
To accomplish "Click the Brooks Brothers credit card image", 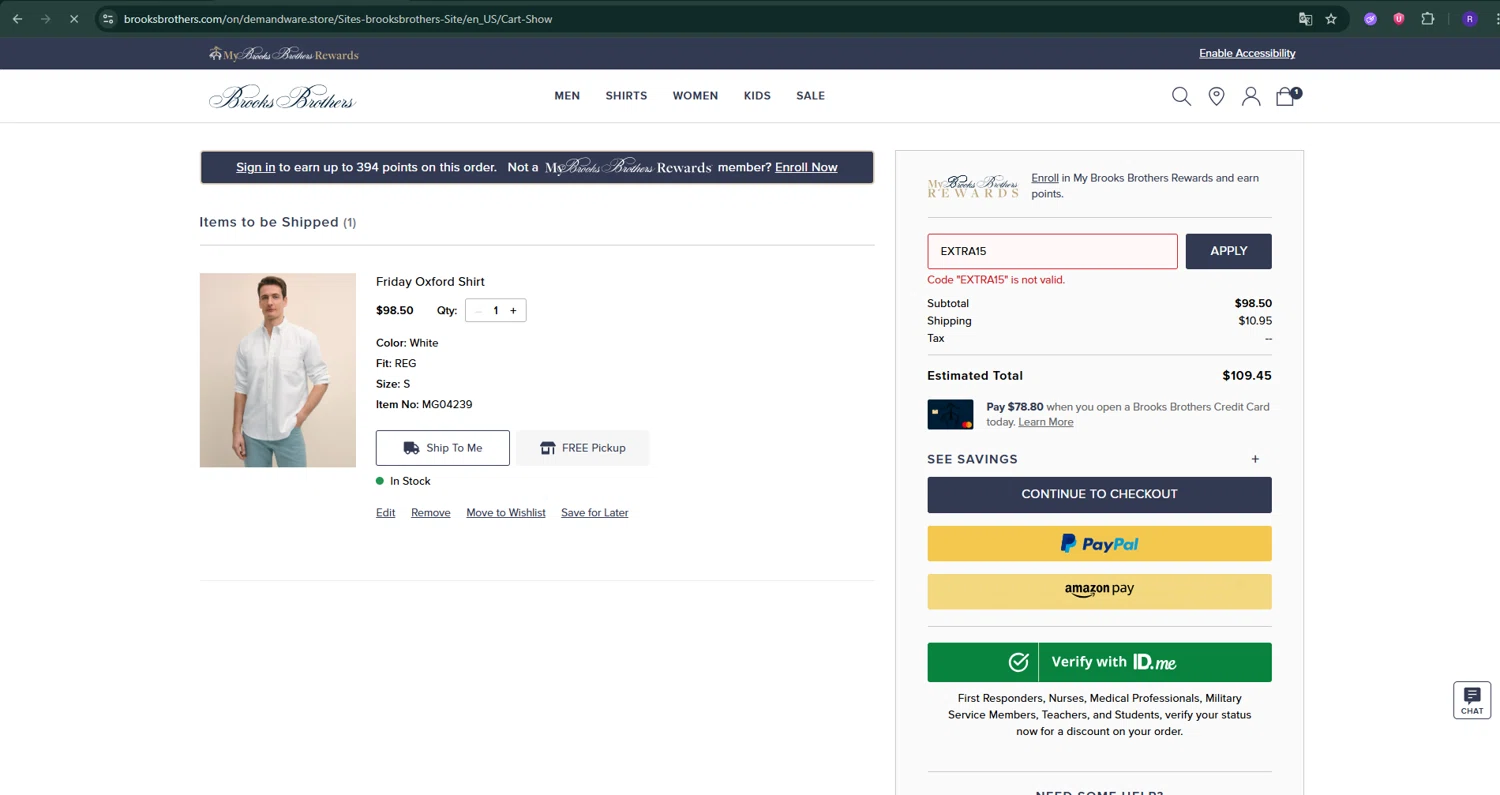I will [950, 414].
